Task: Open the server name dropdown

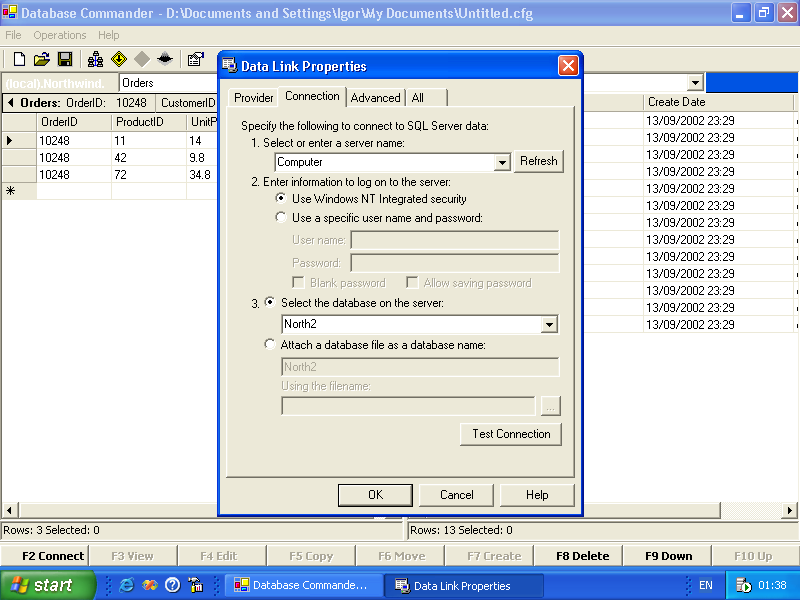Action: coord(502,162)
